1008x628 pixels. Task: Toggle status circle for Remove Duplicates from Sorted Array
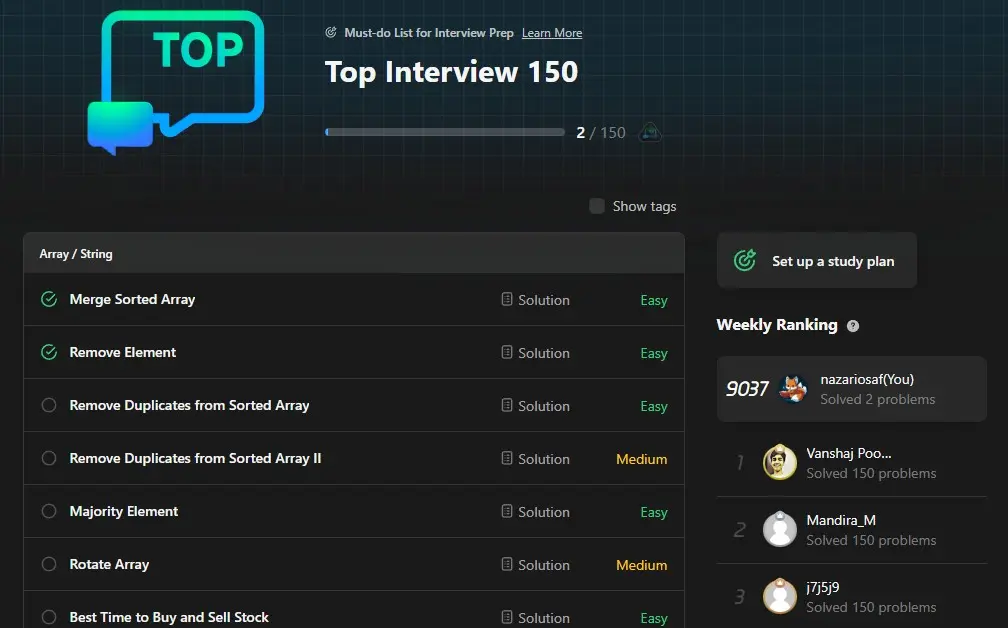[x=49, y=405]
